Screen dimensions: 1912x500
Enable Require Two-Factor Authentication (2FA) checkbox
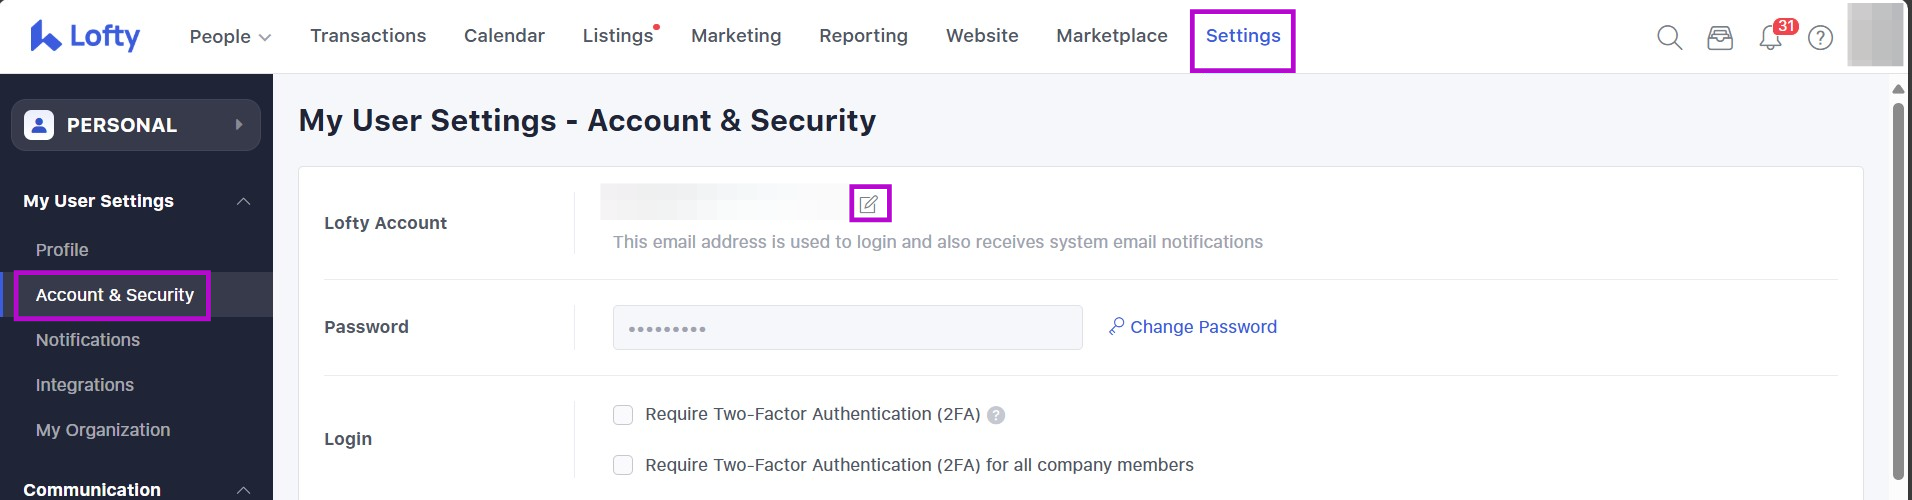point(623,415)
